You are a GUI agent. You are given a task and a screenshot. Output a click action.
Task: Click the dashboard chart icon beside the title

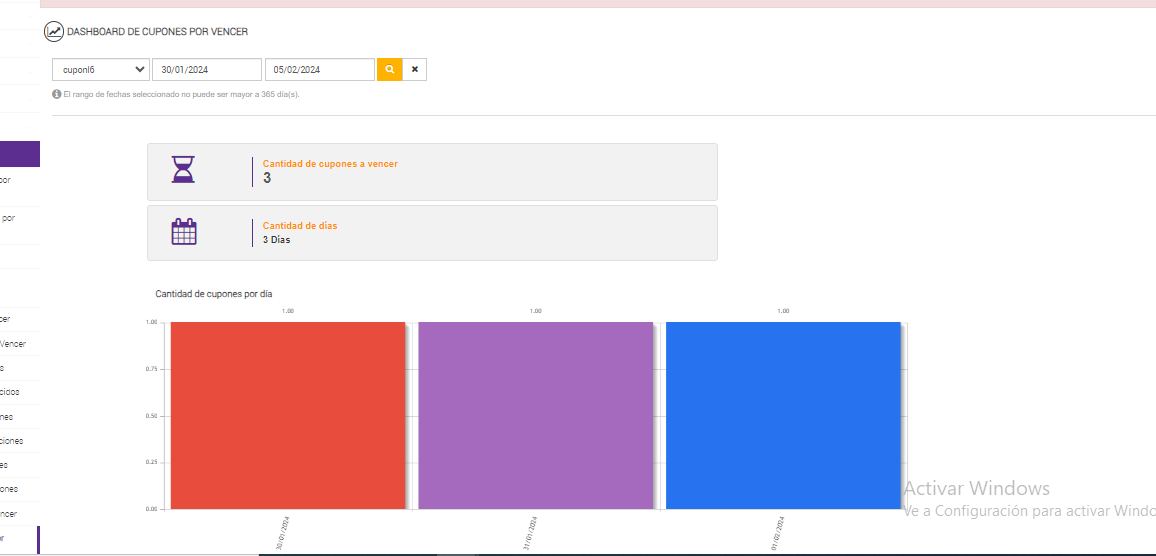(x=53, y=31)
